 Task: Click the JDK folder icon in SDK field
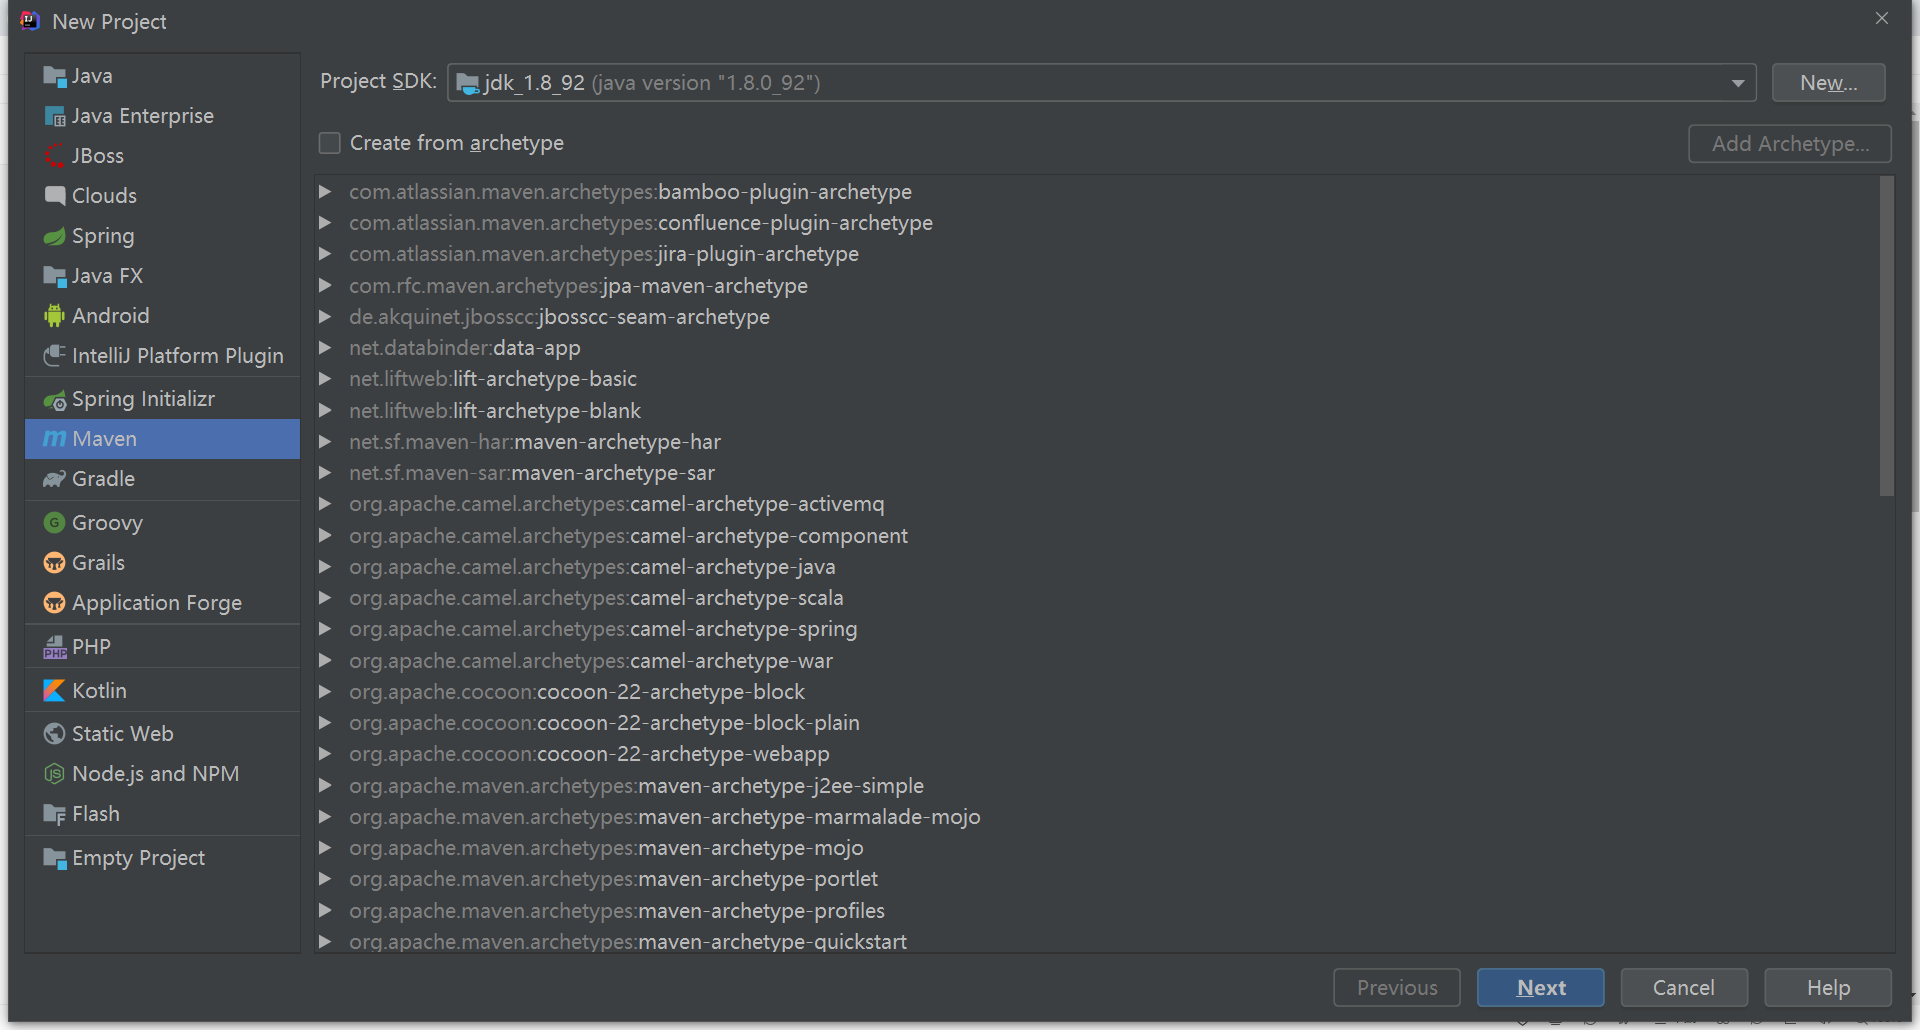pyautogui.click(x=467, y=83)
